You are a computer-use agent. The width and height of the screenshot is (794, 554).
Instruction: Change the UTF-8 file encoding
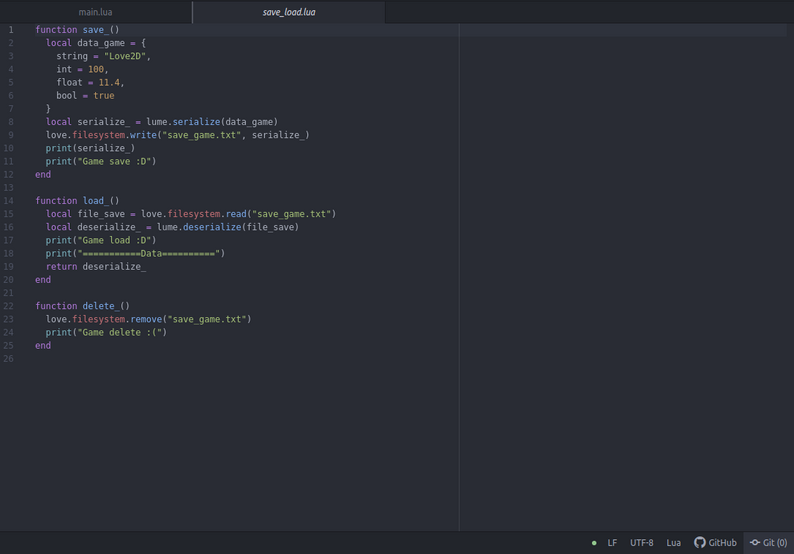pyautogui.click(x=642, y=542)
